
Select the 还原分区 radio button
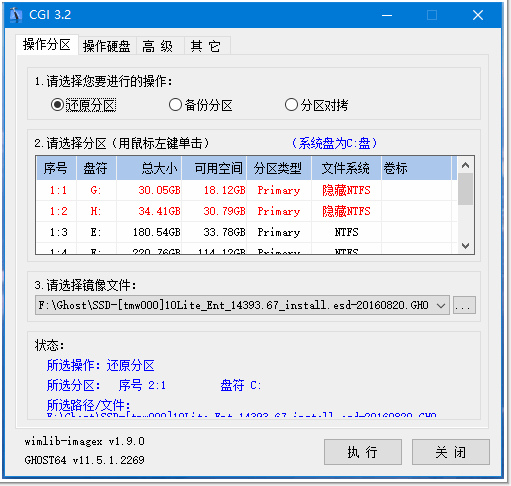[83, 105]
